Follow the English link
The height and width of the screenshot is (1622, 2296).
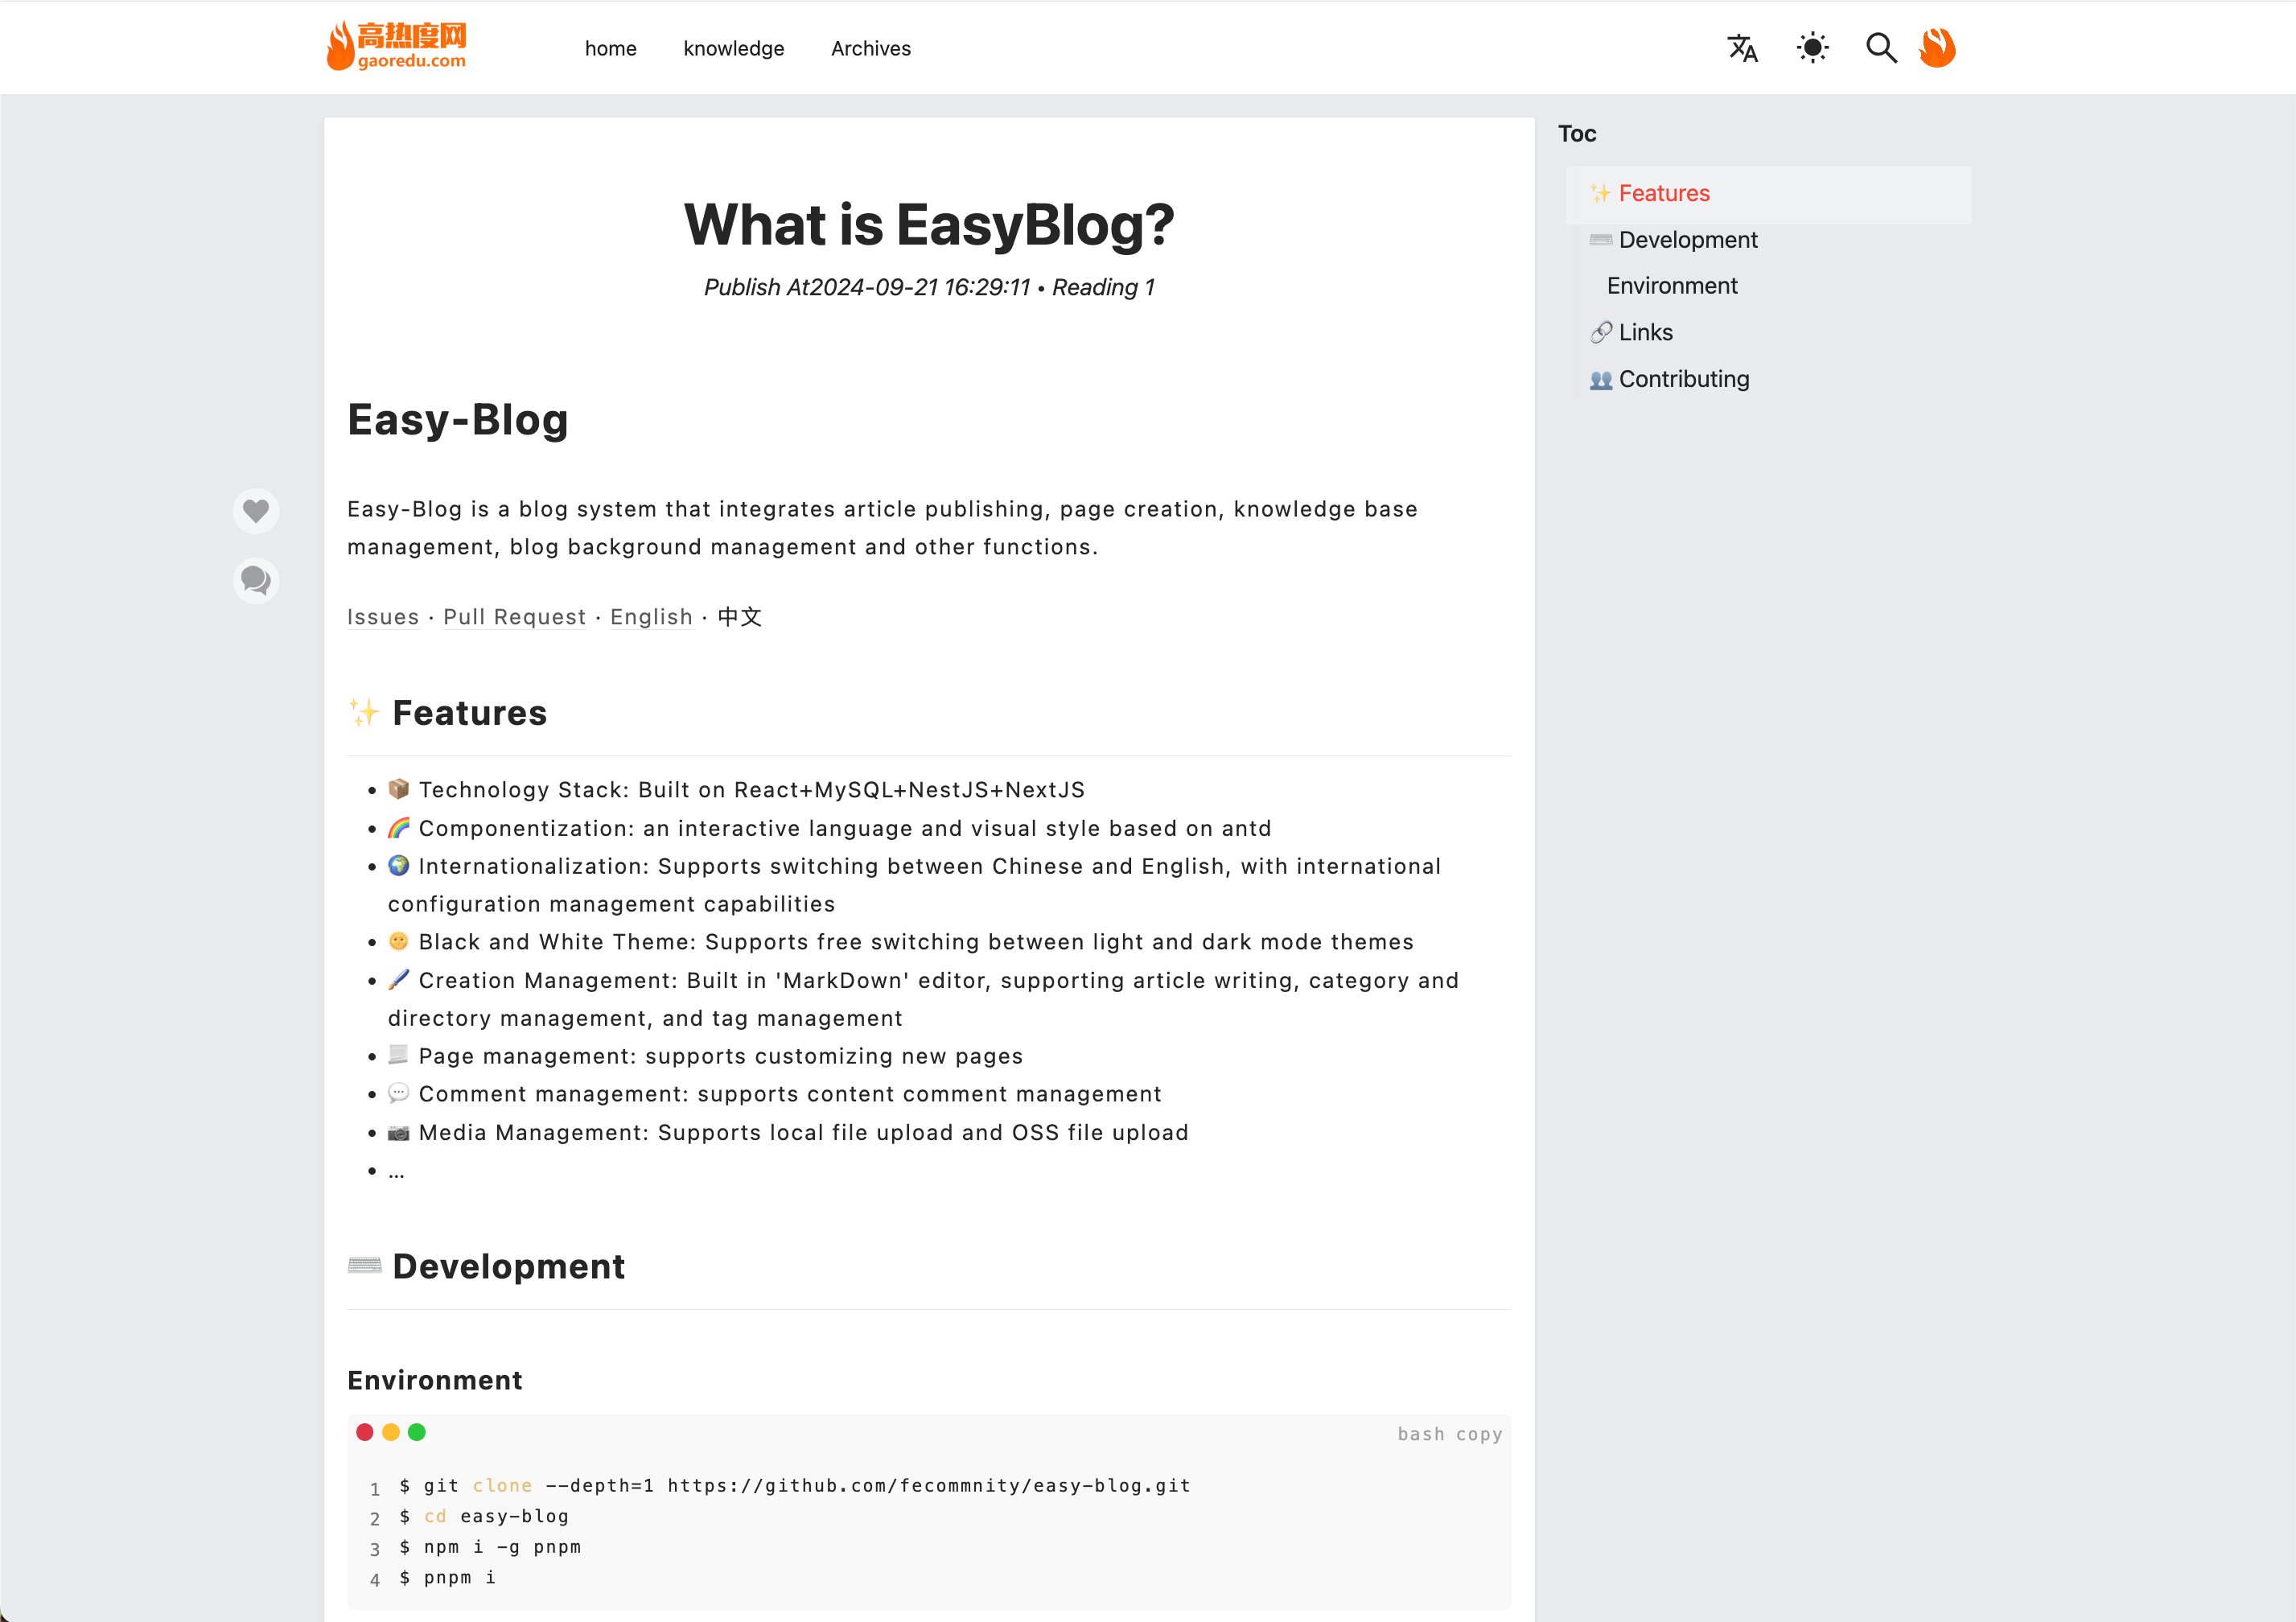651,617
